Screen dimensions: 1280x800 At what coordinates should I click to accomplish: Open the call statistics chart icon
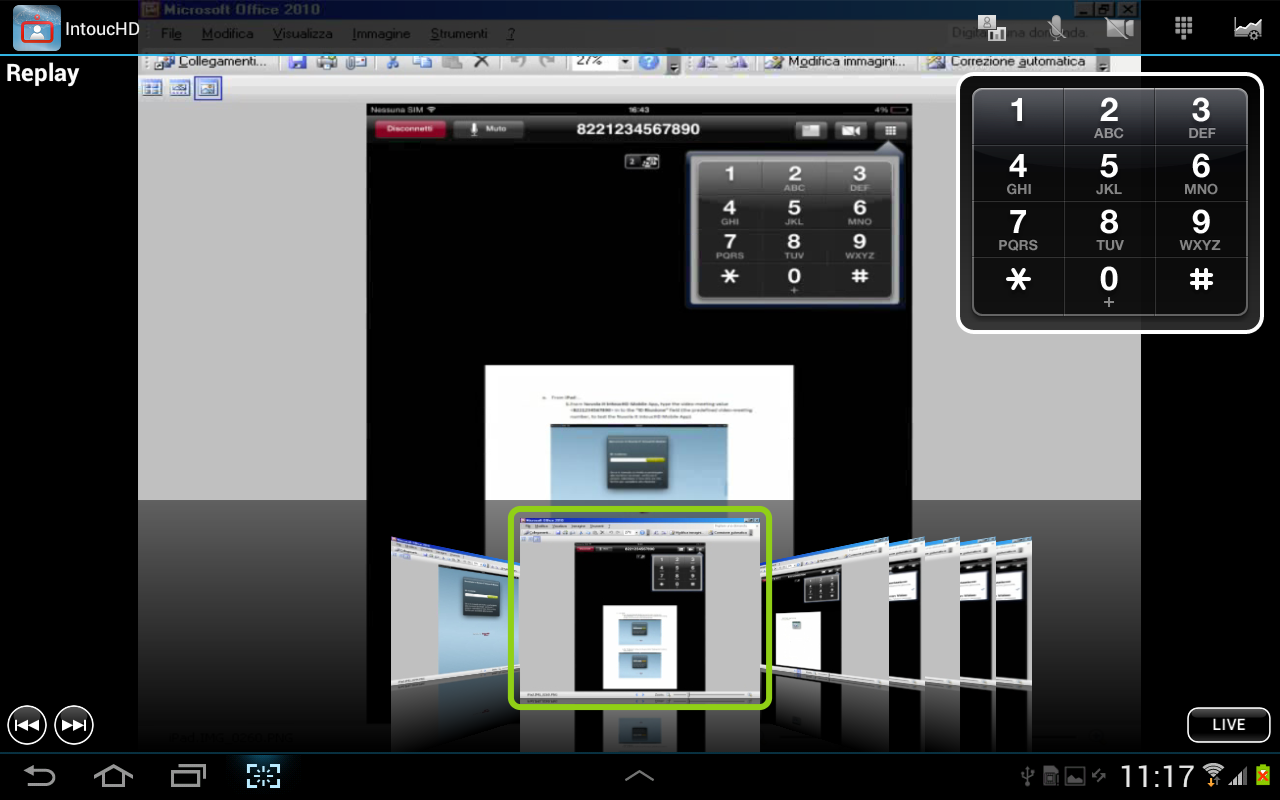coord(1247,28)
